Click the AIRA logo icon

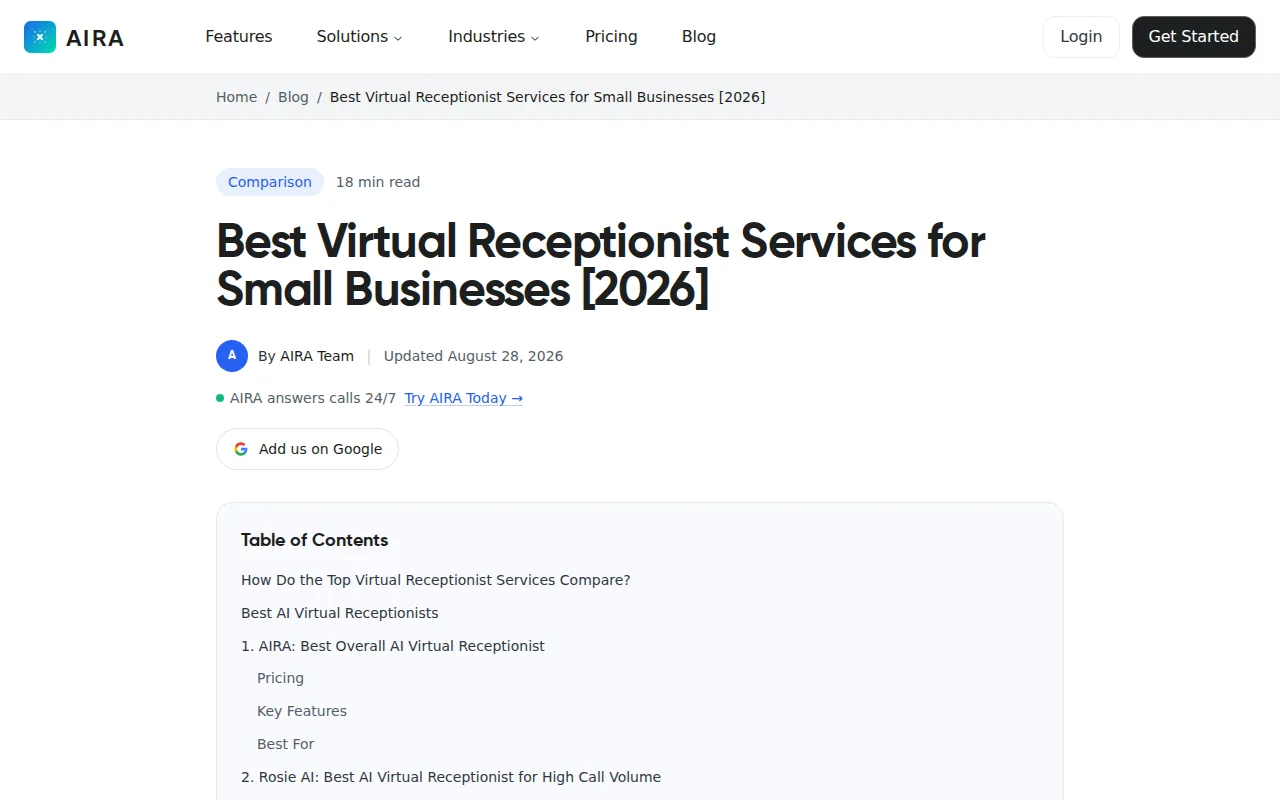point(40,37)
